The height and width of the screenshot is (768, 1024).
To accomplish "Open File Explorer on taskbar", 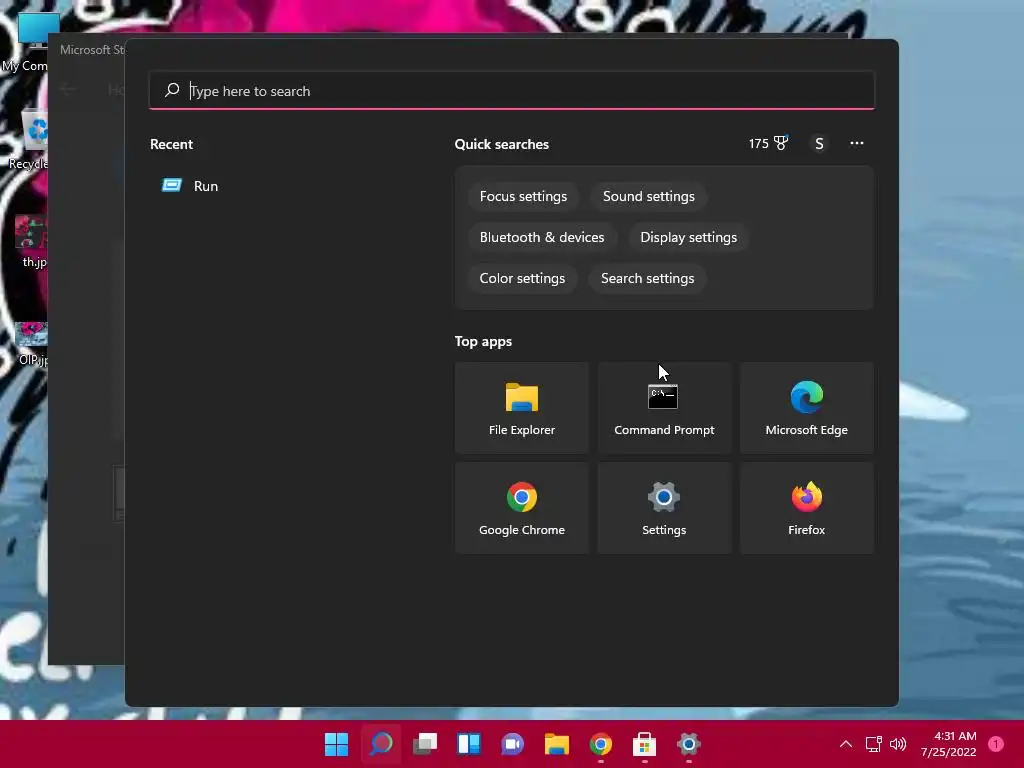I will (556, 744).
